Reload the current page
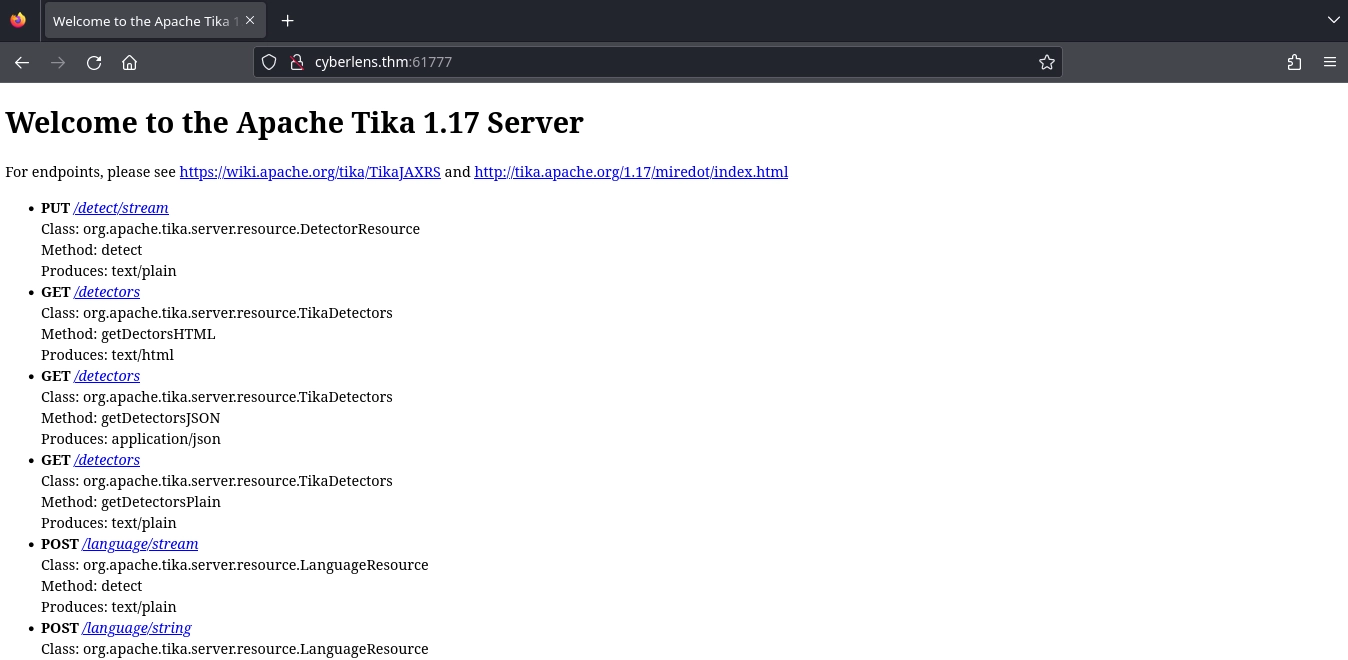 click(94, 62)
